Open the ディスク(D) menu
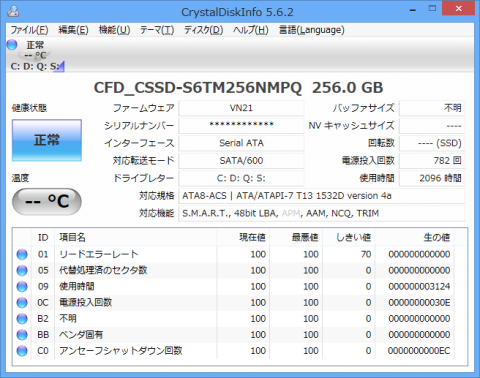The height and width of the screenshot is (378, 480). tap(203, 30)
